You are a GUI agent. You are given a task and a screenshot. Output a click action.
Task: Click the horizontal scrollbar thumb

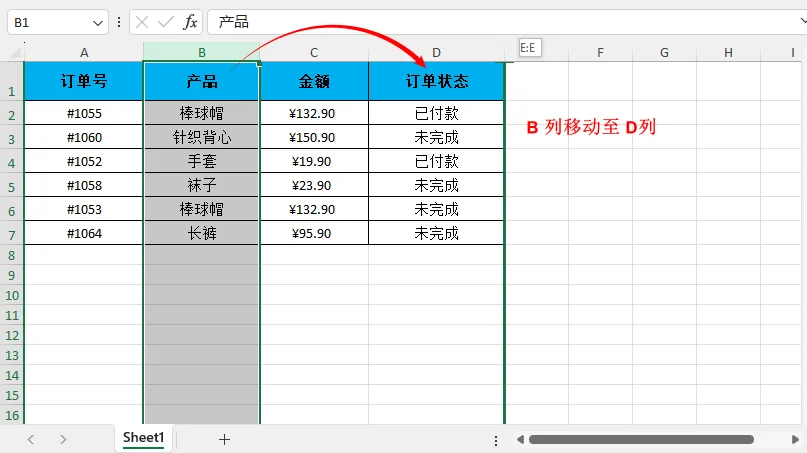click(641, 440)
